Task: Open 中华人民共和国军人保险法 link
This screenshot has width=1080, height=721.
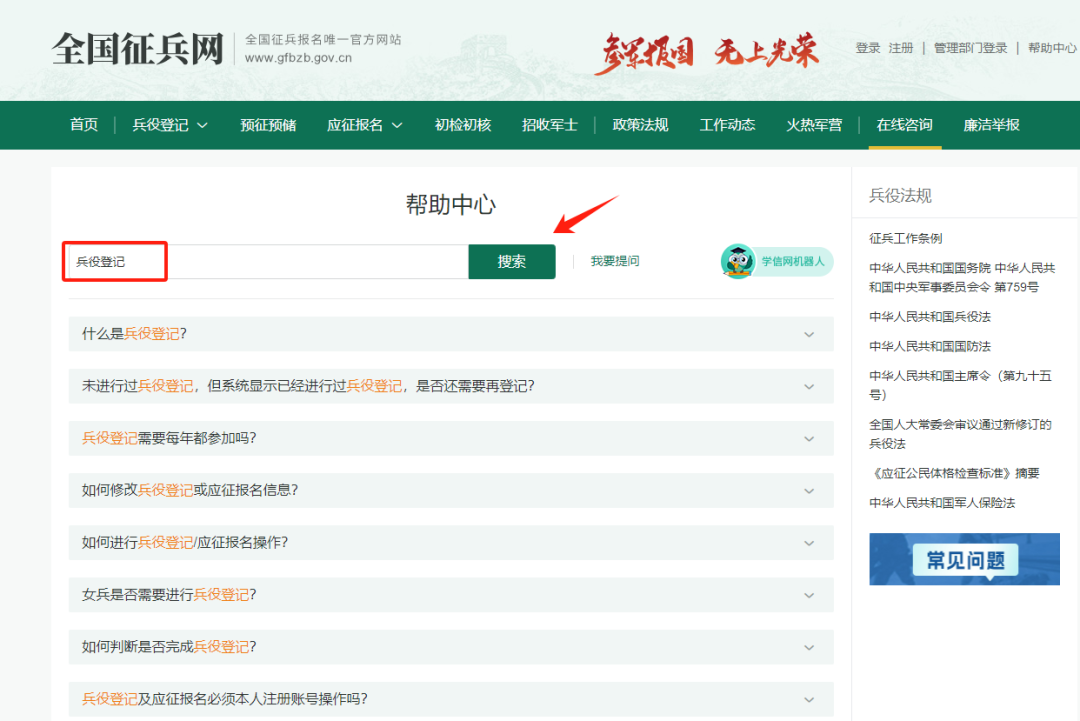Action: coord(941,502)
